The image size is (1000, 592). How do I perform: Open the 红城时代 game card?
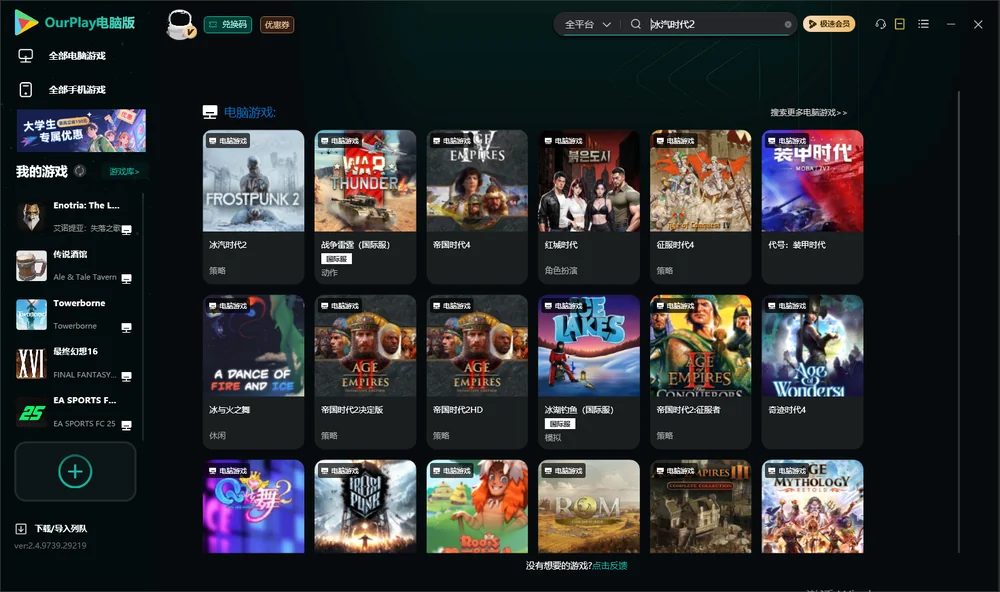[x=589, y=207]
